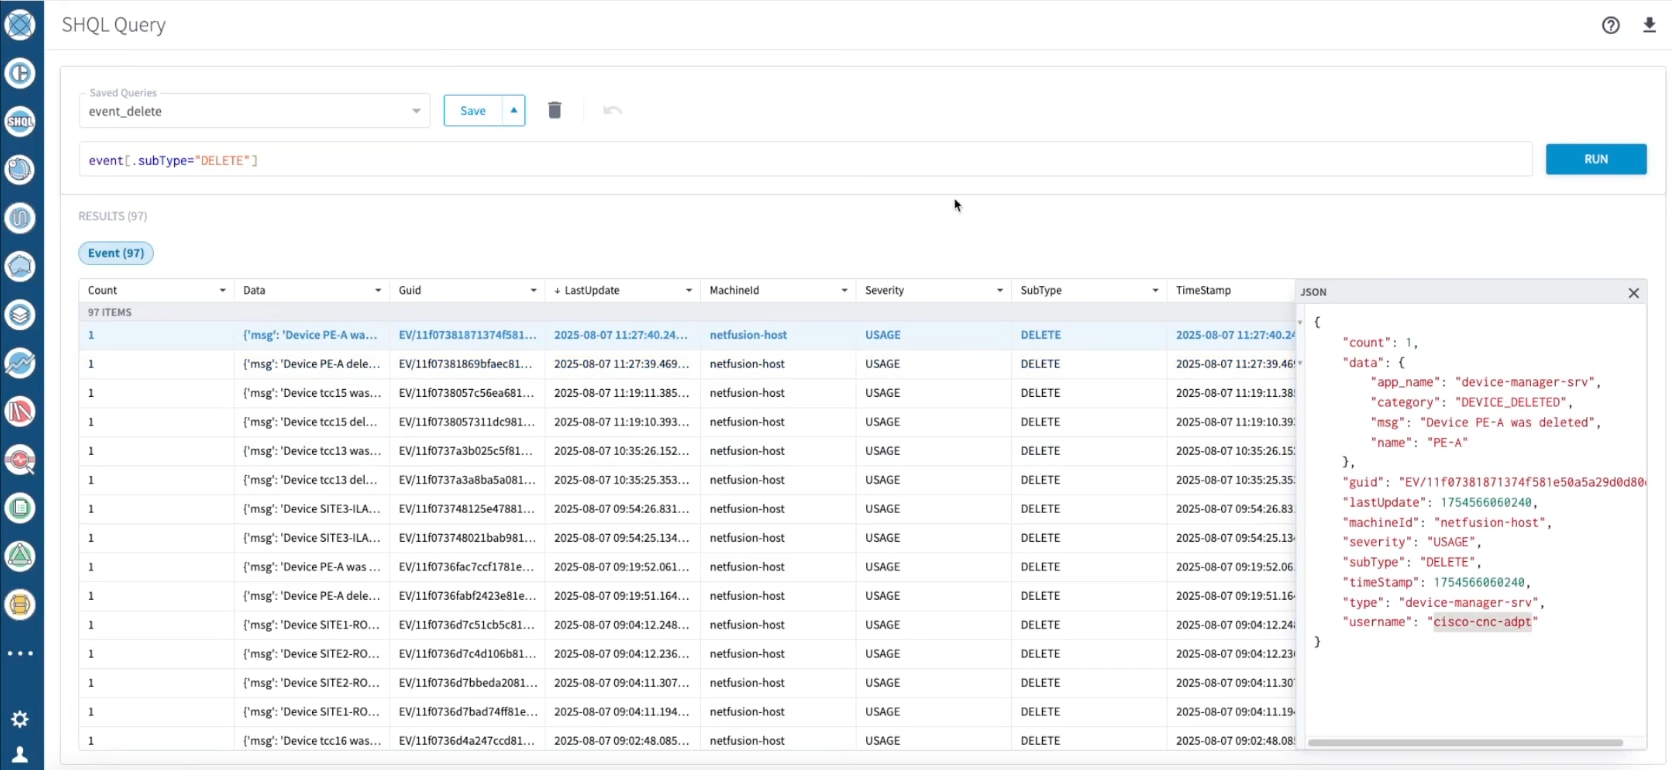
Task: Open the pentagon map sidebar icon
Action: pos(20,266)
